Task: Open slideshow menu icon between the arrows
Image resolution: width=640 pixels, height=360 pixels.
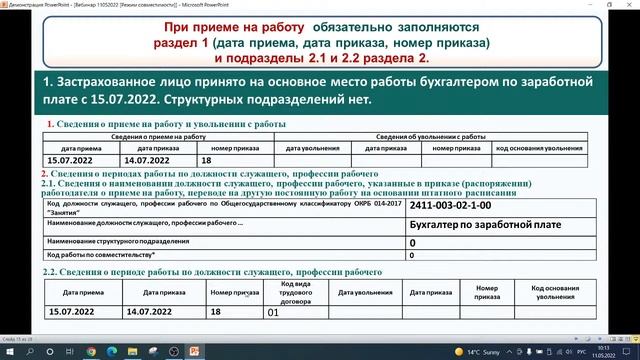Action: click(588, 339)
